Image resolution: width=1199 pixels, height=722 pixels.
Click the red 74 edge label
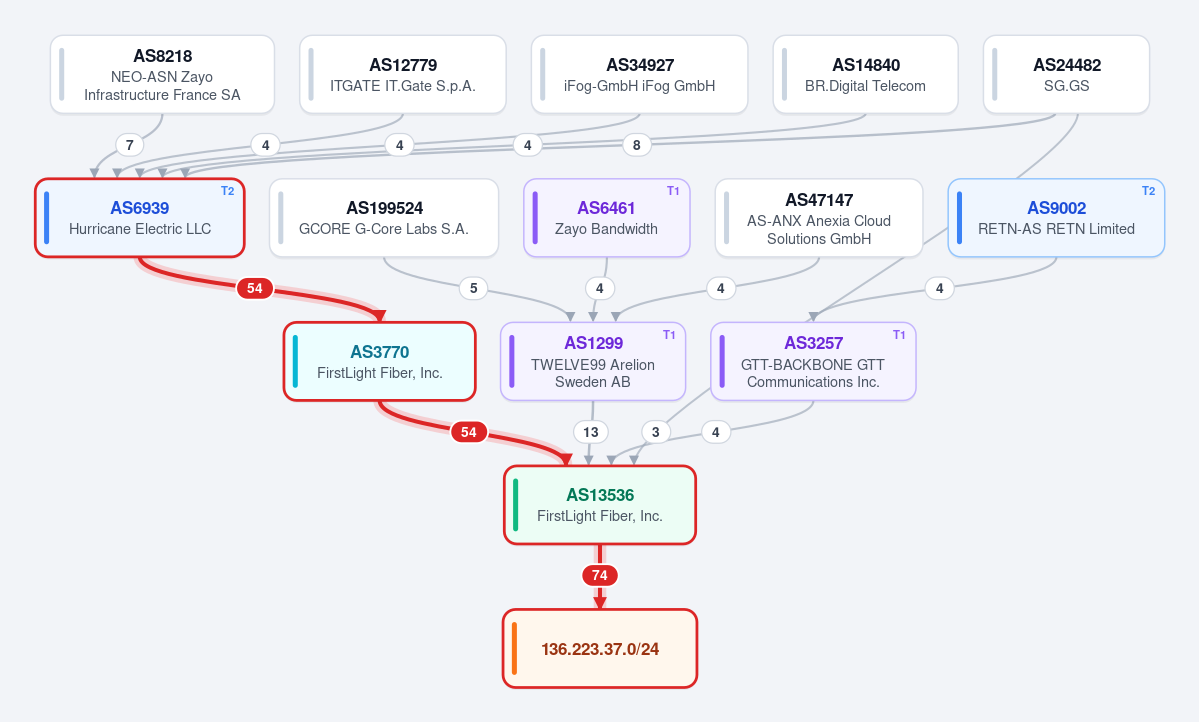point(600,575)
